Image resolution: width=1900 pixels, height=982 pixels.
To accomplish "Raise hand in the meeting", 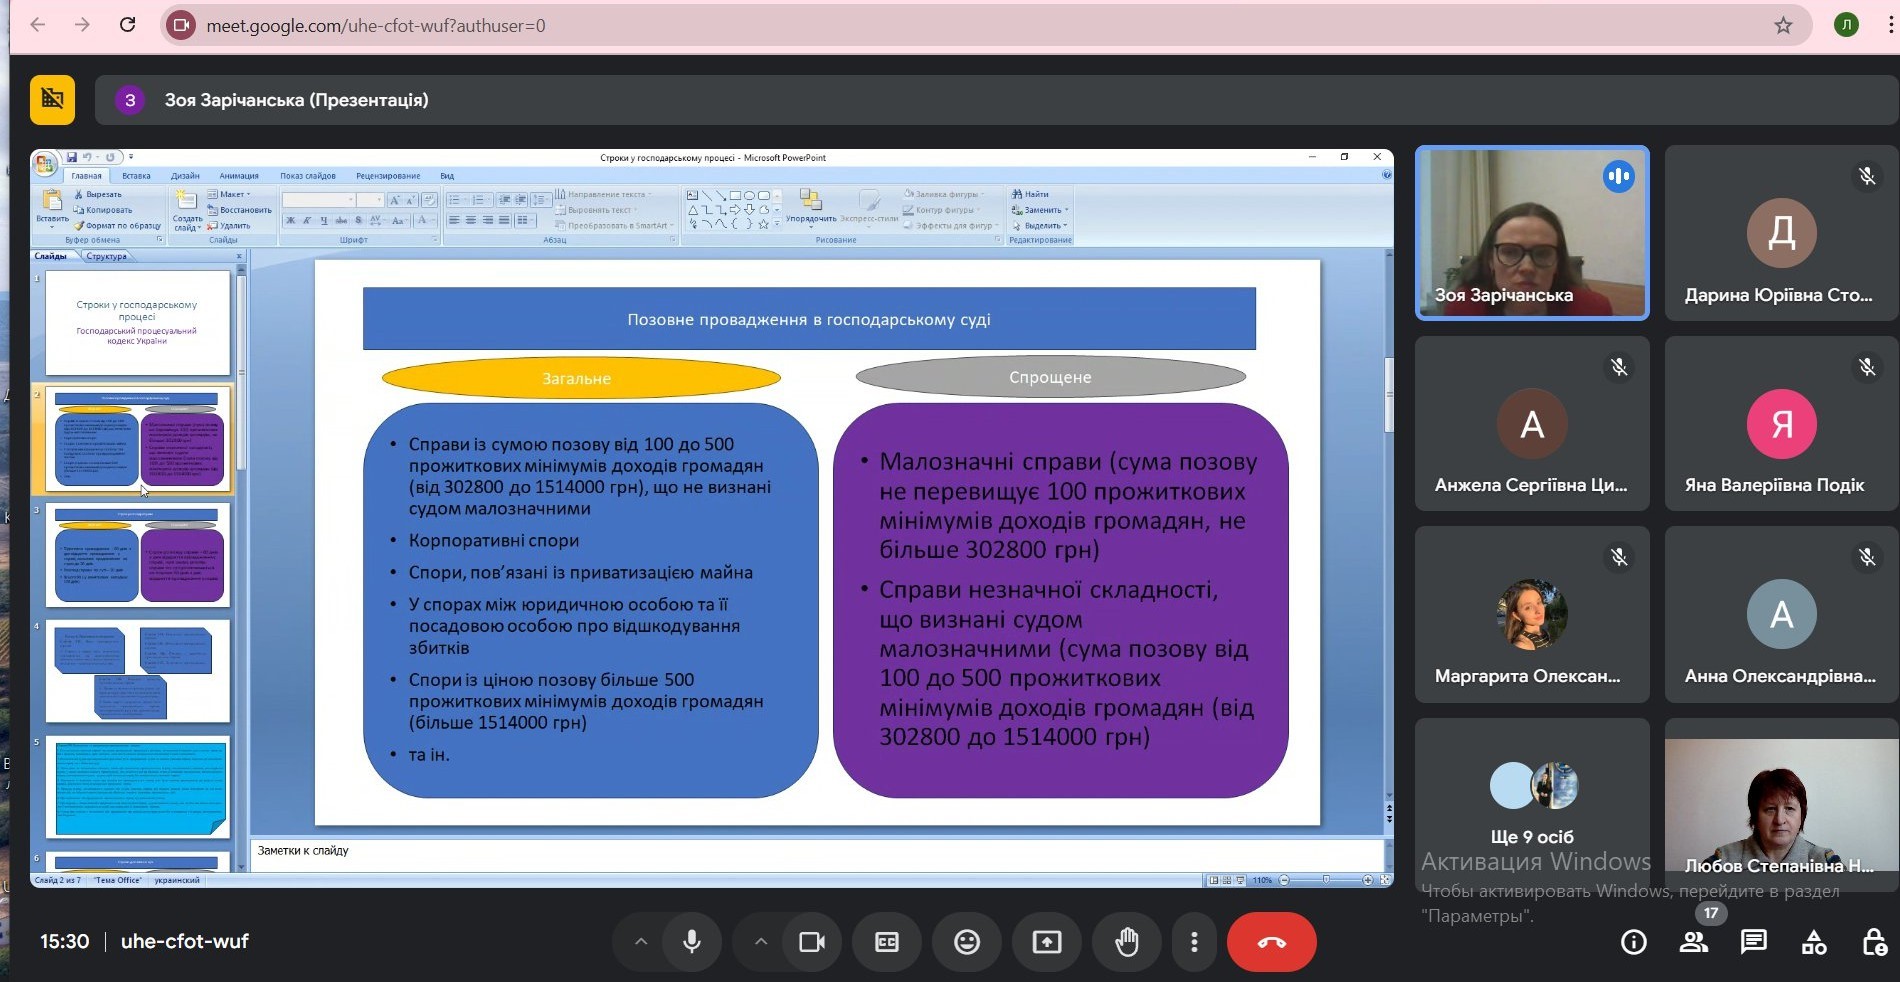I will tap(1127, 942).
